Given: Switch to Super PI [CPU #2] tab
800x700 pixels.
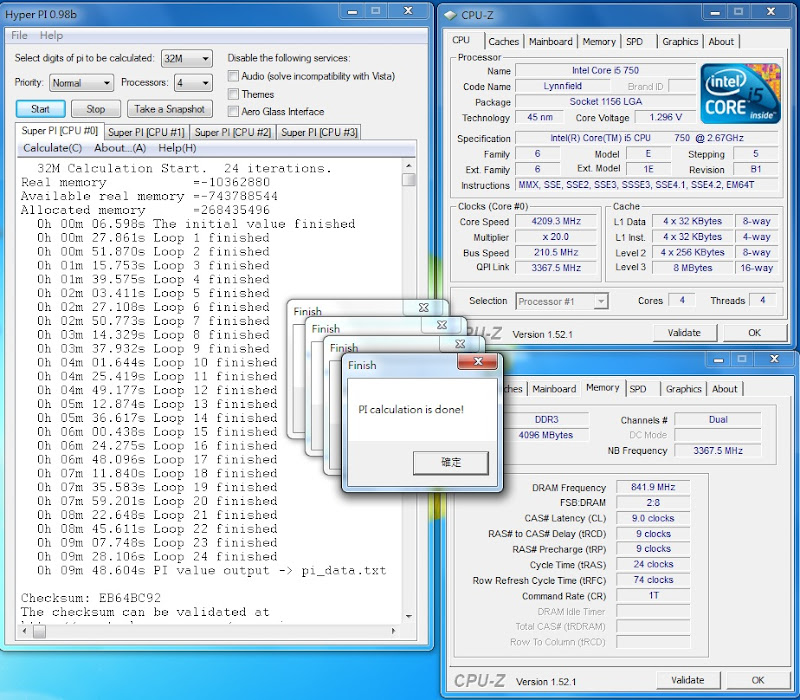Looking at the screenshot, I should 233,132.
